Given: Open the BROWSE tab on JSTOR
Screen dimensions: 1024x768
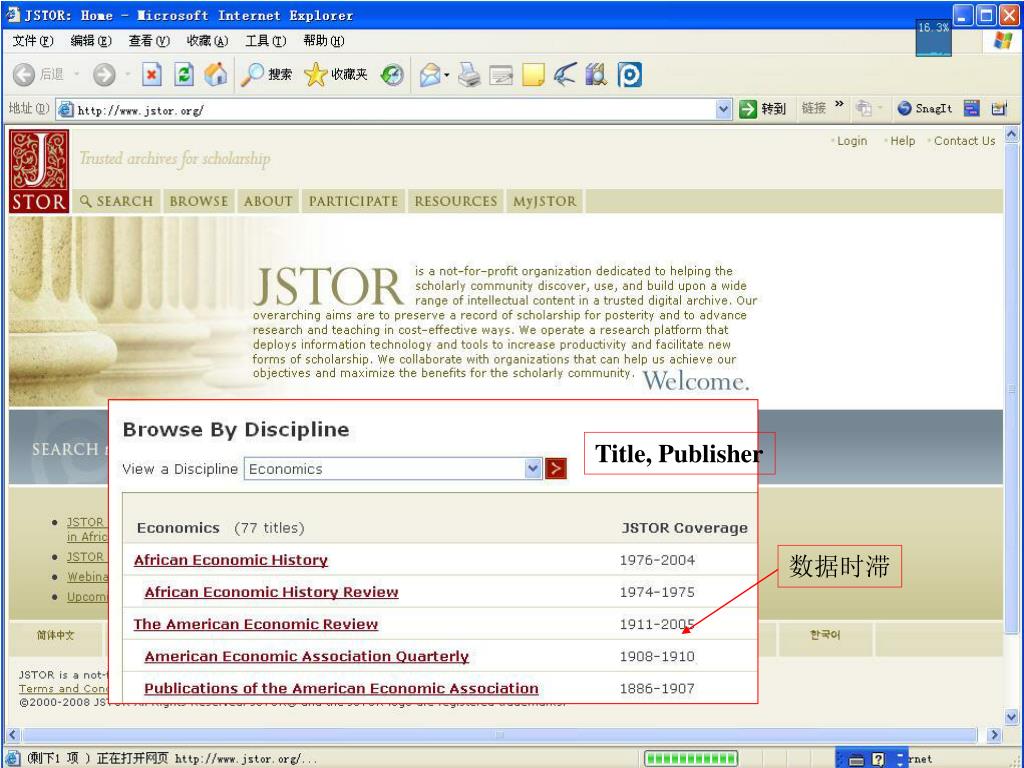Looking at the screenshot, I should [199, 201].
